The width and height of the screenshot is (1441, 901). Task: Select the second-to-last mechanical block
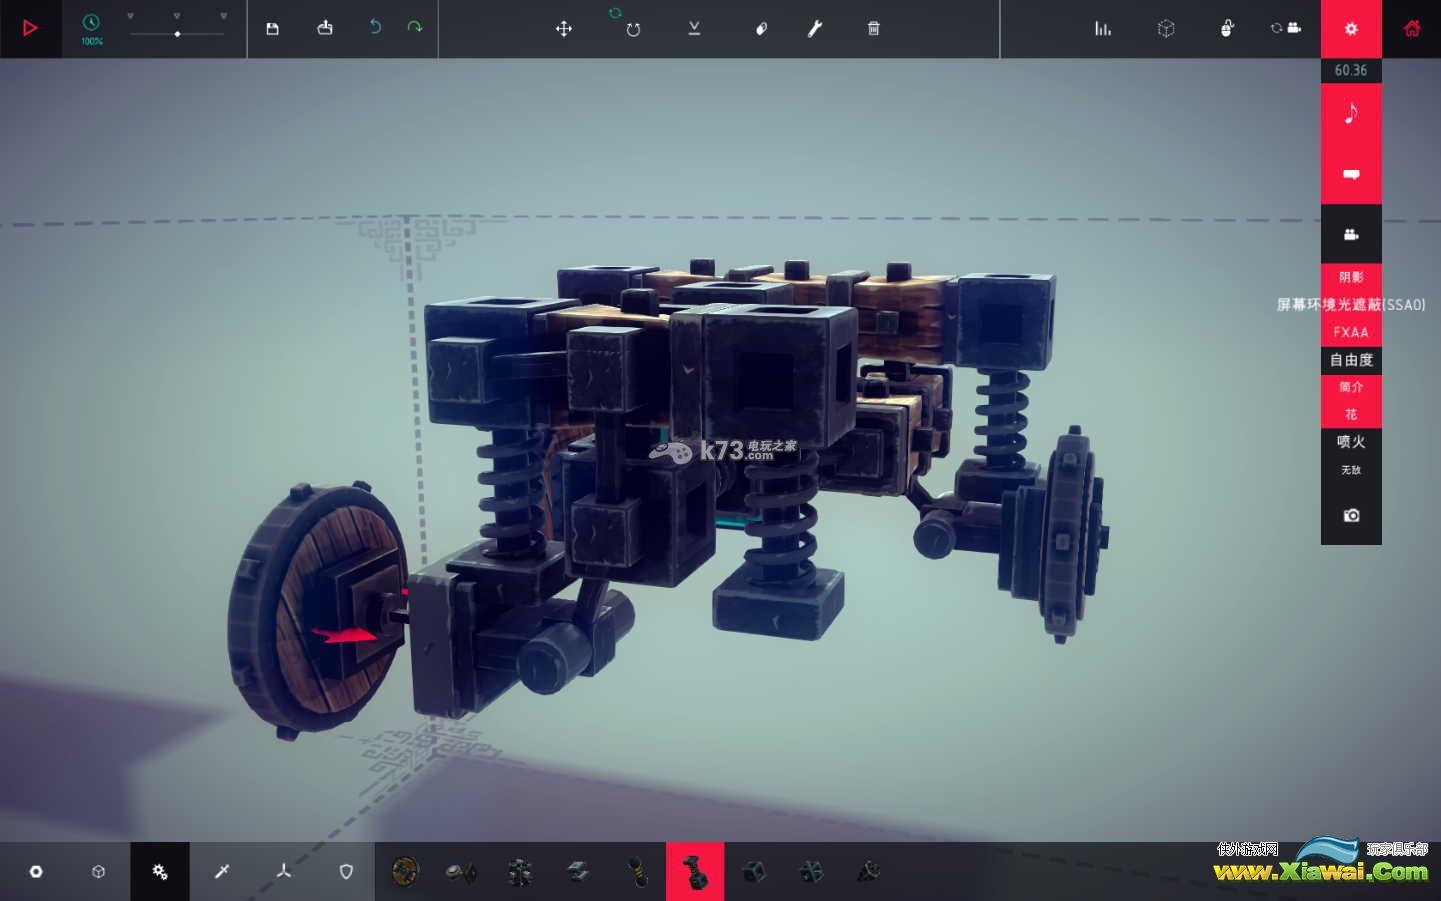click(811, 871)
